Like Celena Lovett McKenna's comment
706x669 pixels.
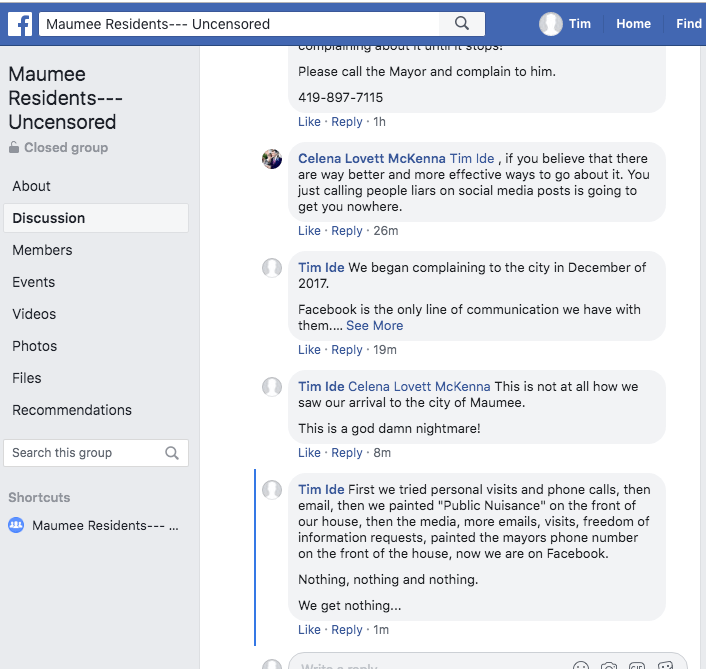click(309, 231)
